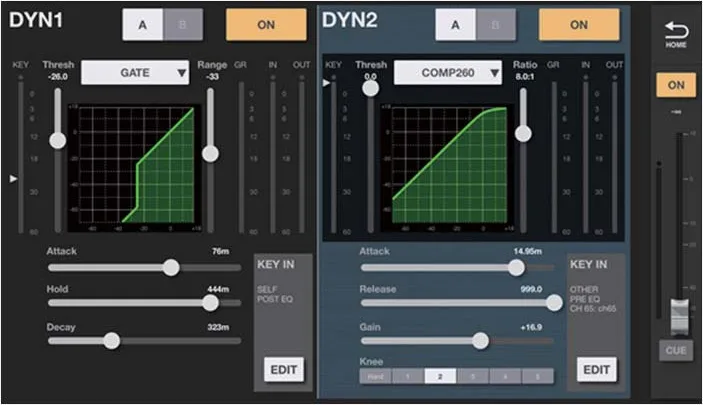Click the DYN2 Attack slider handle
This screenshot has width=703, height=405.
tap(516, 267)
